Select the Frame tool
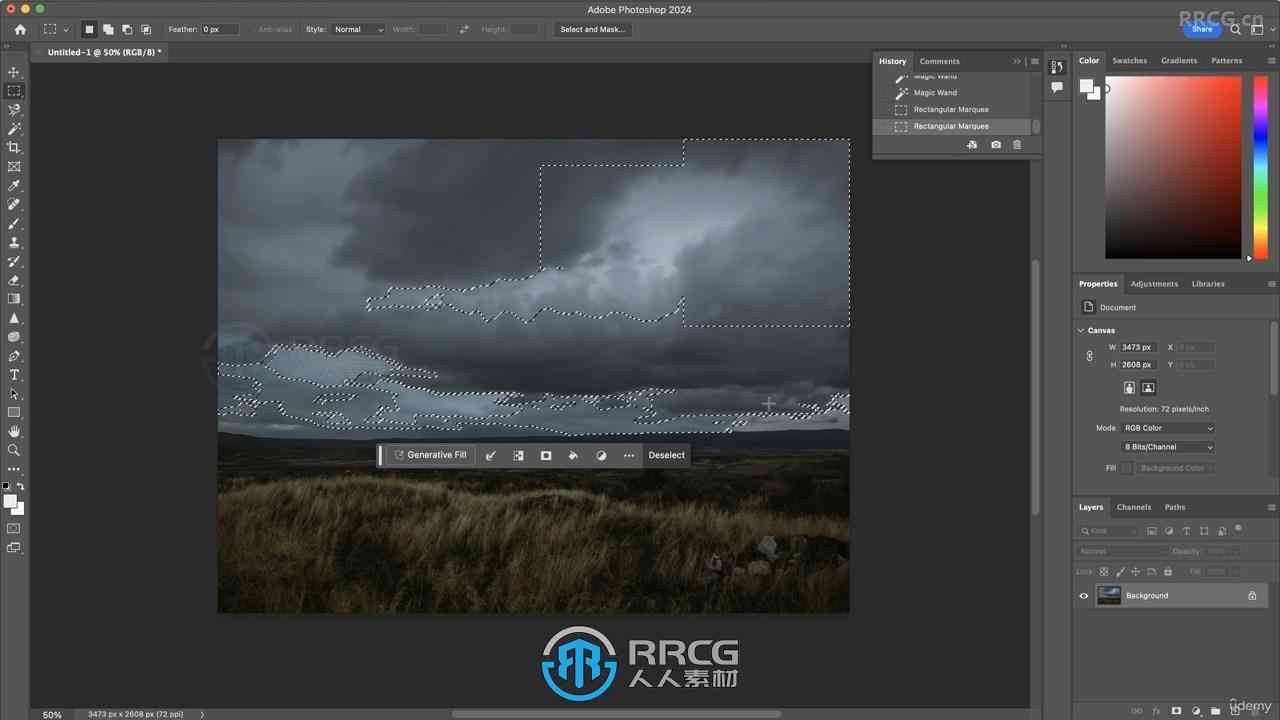1280x720 pixels. coord(14,167)
